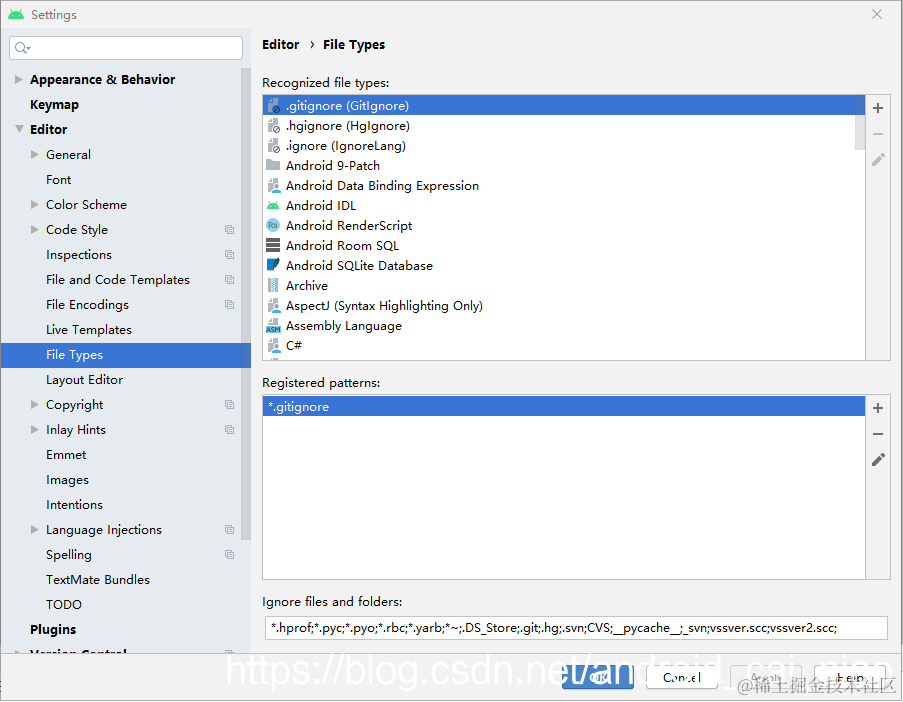Viewport: 903px width, 702px height.
Task: Expand the Inlay Hints arrow
Action: [x=35, y=430]
